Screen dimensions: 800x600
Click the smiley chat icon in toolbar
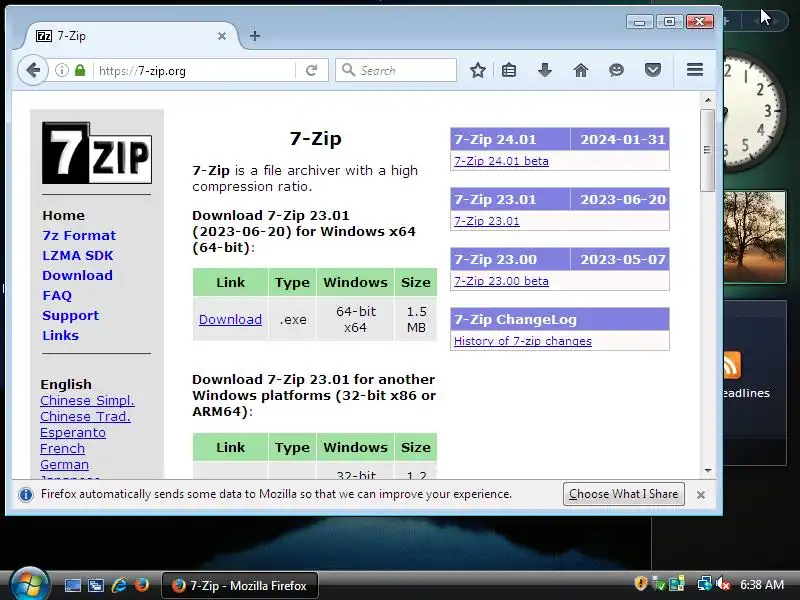[616, 70]
